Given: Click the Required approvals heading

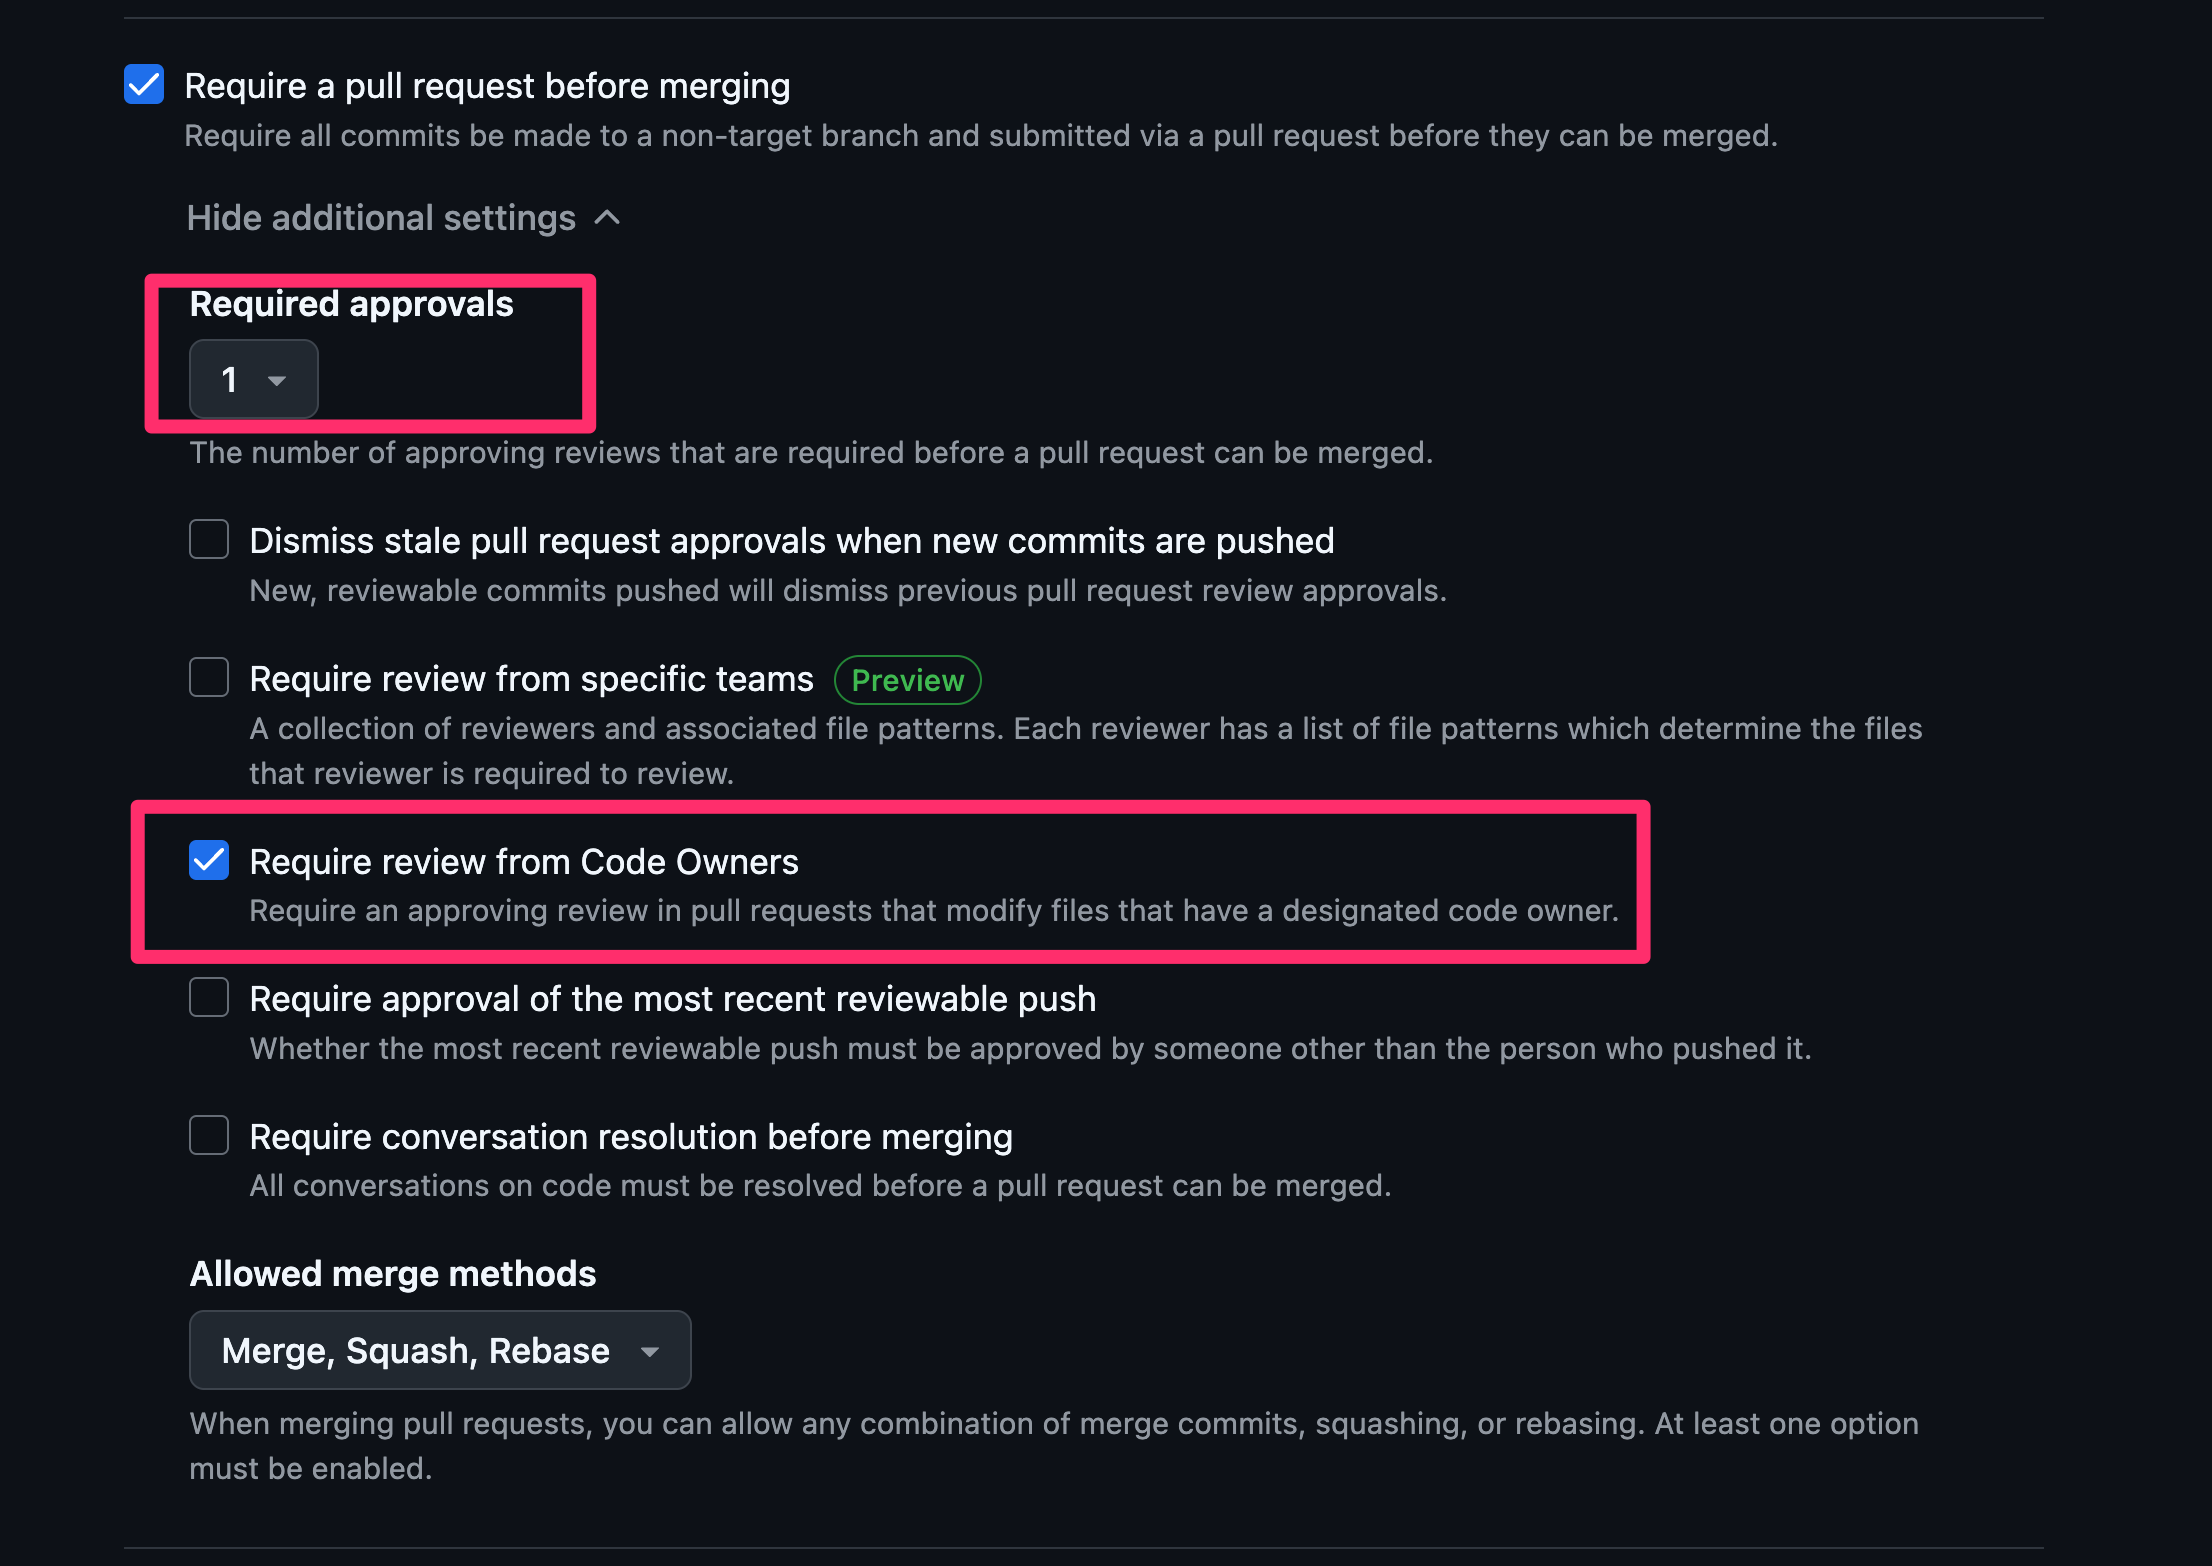Looking at the screenshot, I should pos(351,304).
